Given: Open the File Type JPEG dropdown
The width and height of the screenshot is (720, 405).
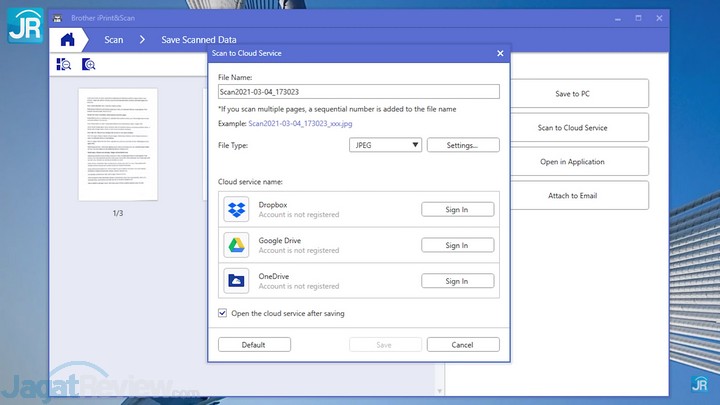Looking at the screenshot, I should 385,145.
